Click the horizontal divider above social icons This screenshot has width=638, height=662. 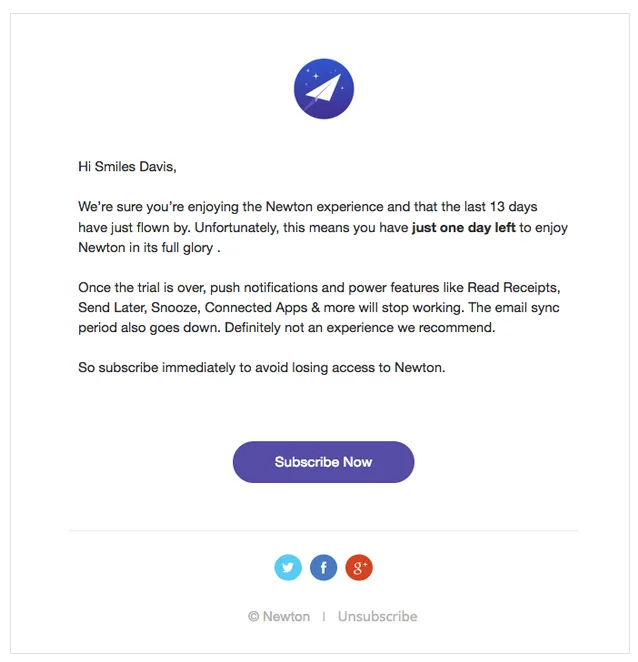(323, 530)
